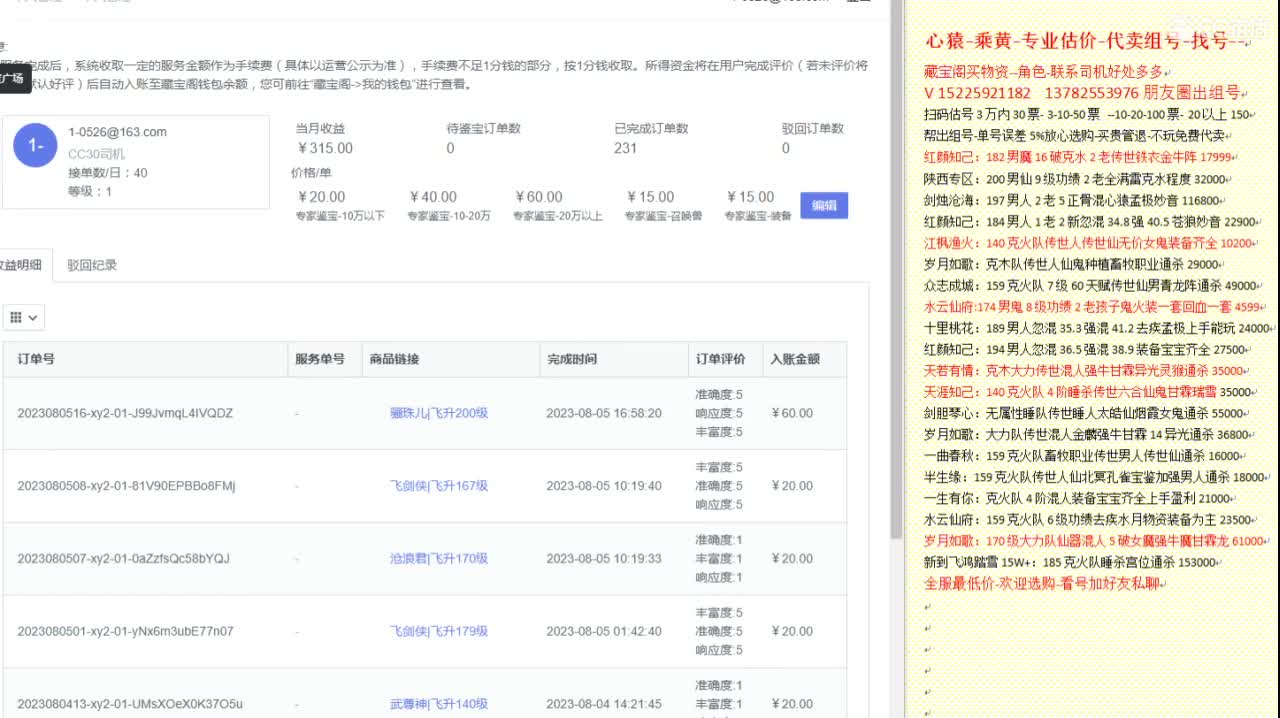
Task: Click completion time 2023-08-05 01:42:40
Action: click(604, 631)
